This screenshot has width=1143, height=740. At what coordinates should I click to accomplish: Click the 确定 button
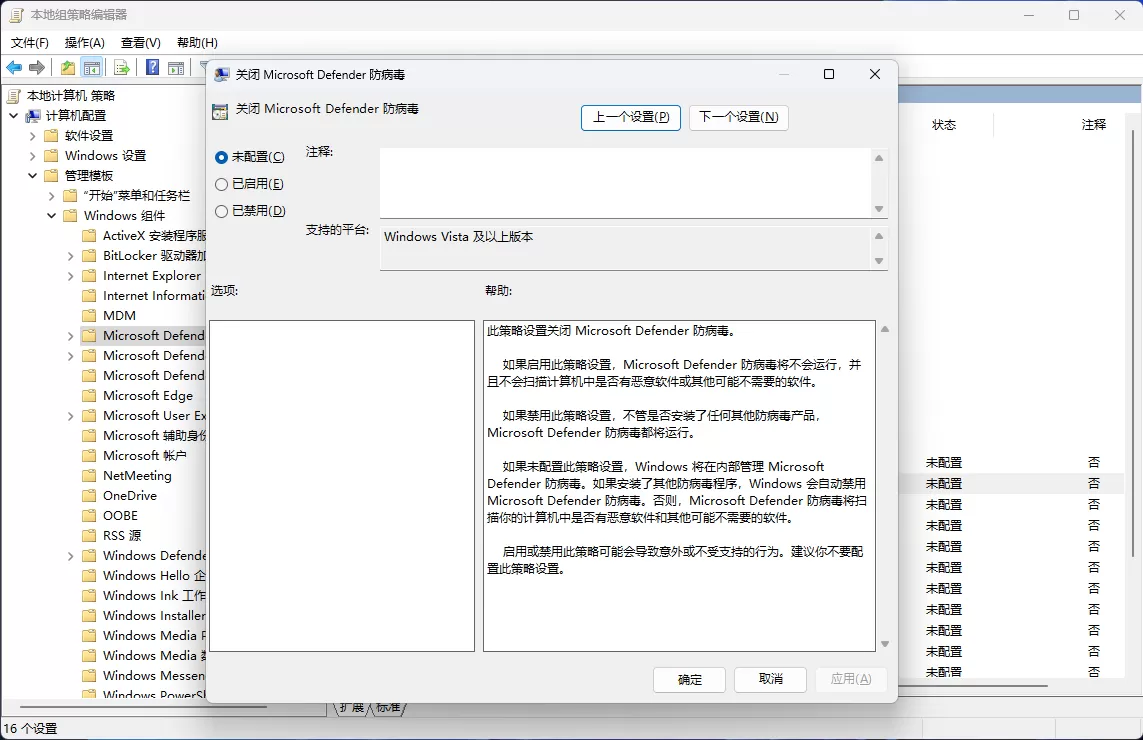689,679
